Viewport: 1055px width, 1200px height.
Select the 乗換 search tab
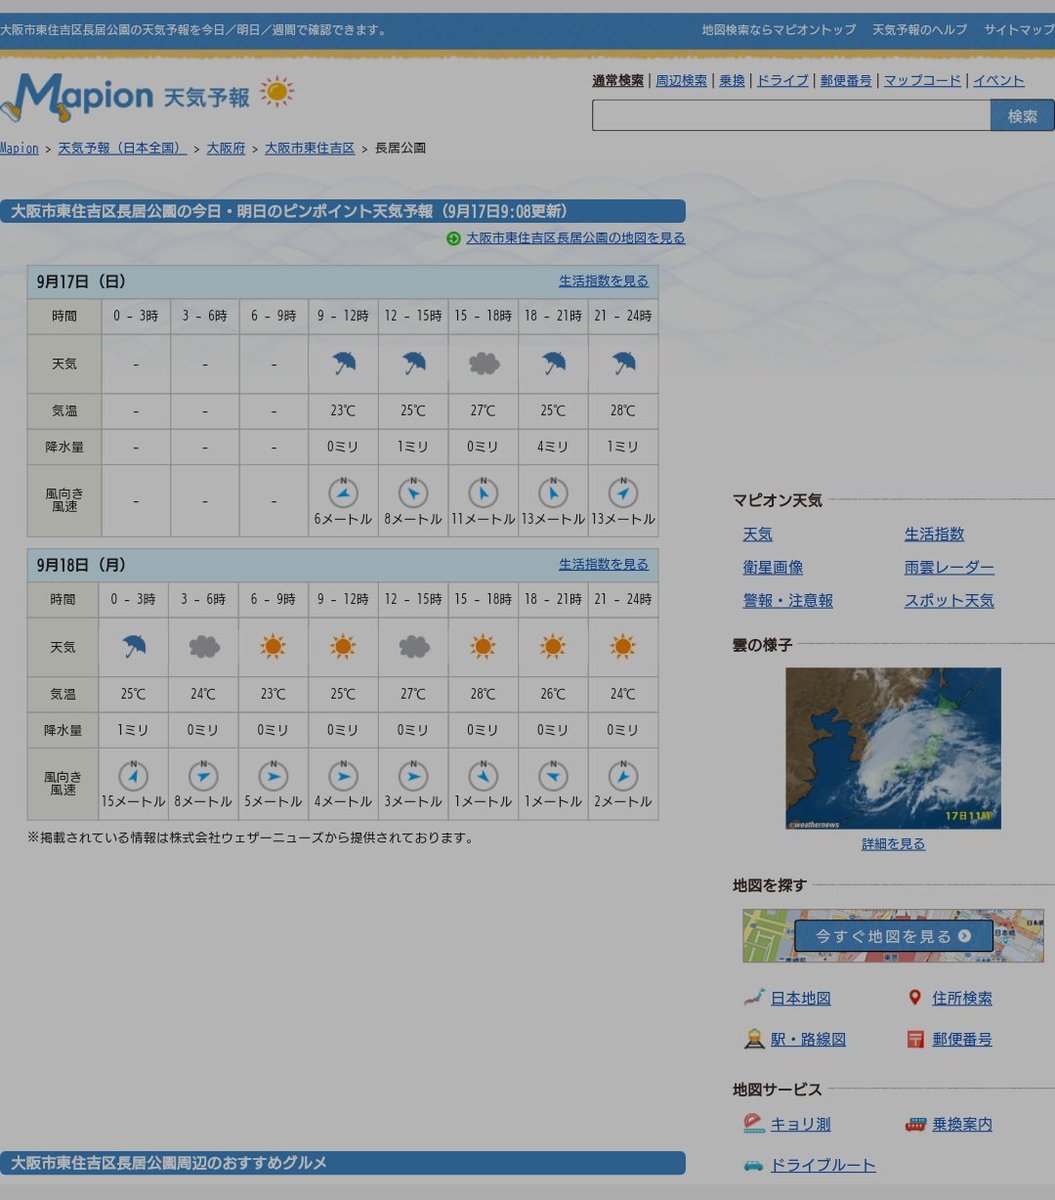(x=732, y=81)
